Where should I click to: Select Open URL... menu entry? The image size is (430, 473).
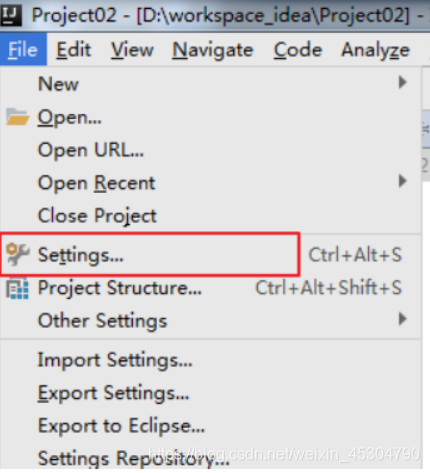point(211,150)
